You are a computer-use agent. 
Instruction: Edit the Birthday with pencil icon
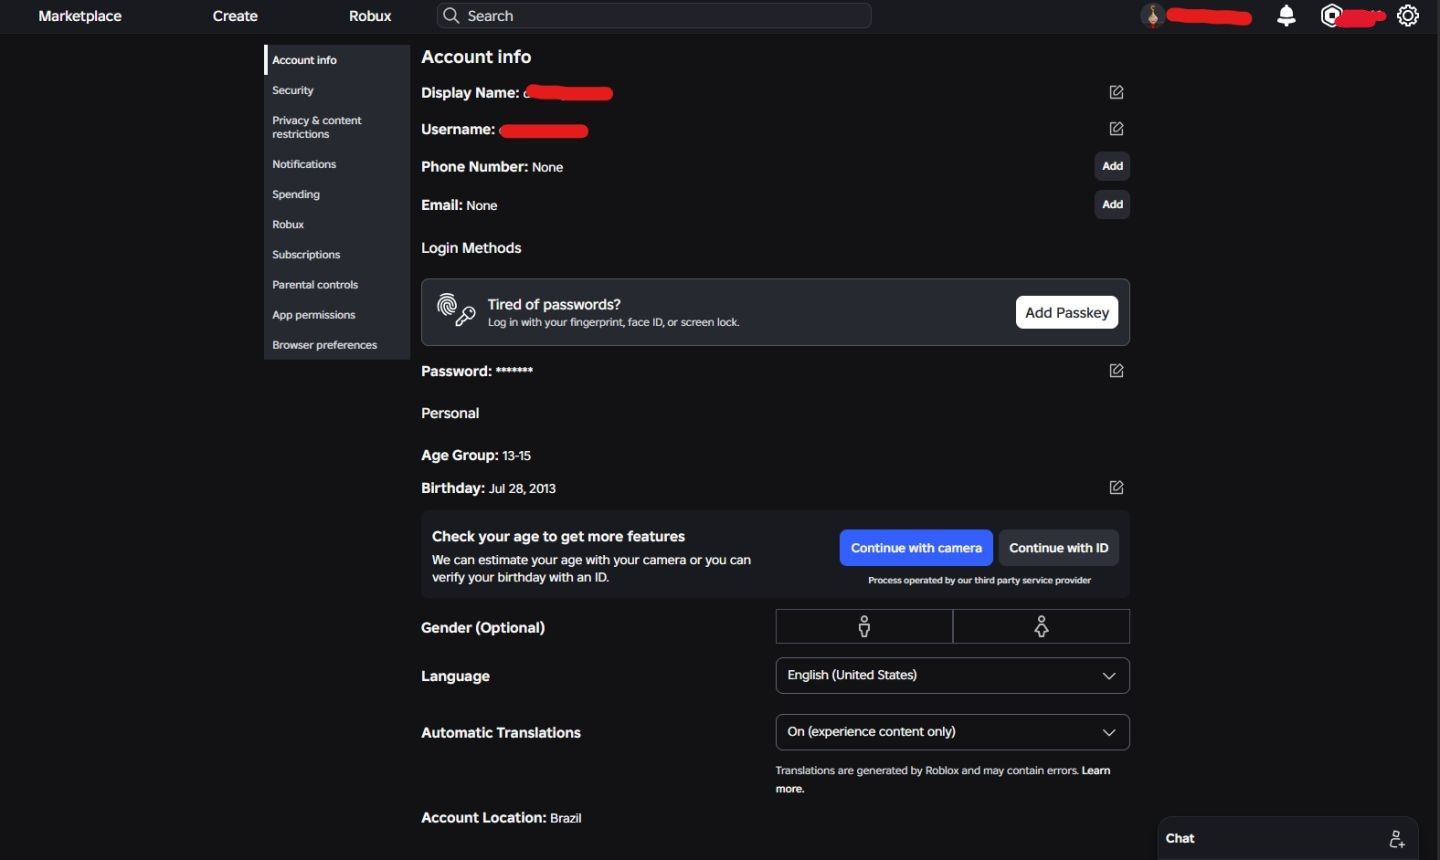point(1116,488)
